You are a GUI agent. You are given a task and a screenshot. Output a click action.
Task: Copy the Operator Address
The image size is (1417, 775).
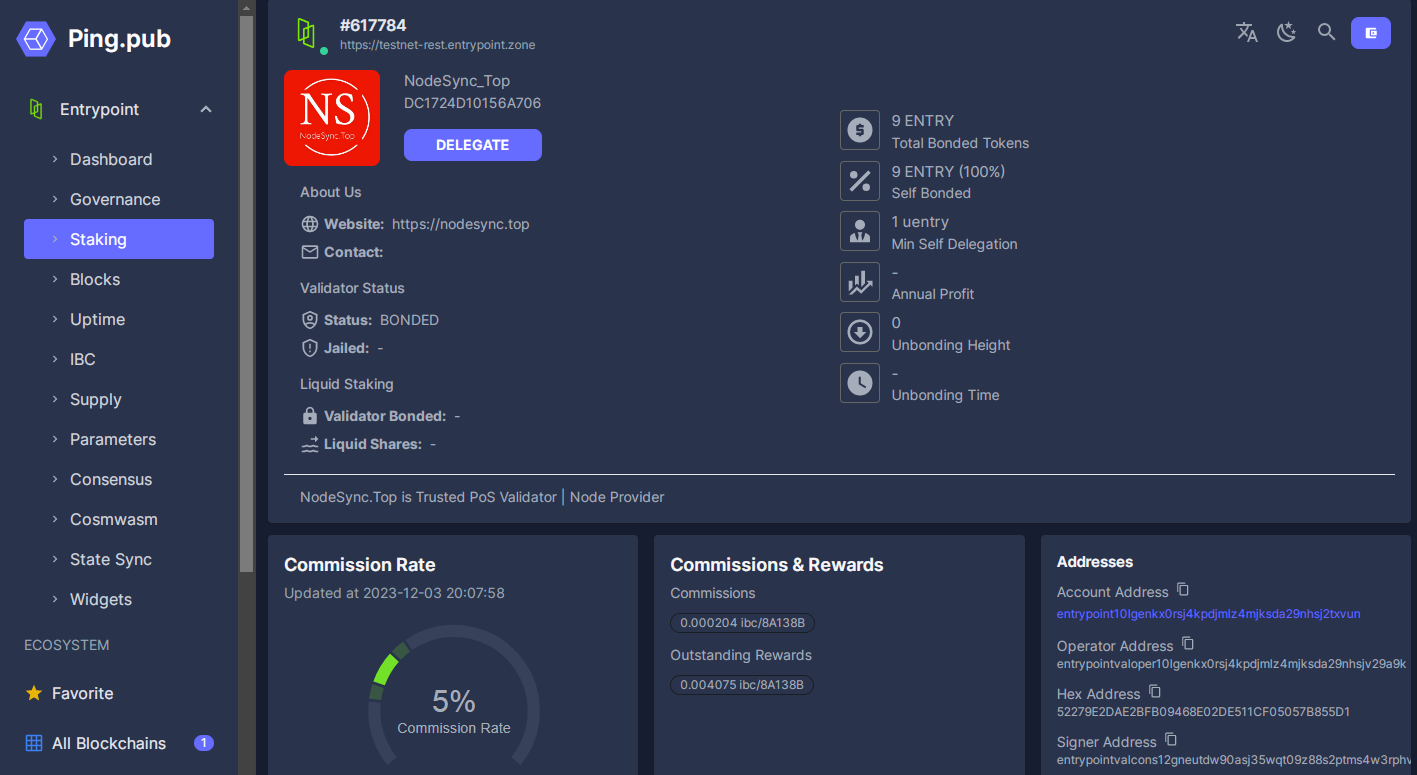pos(1188,644)
